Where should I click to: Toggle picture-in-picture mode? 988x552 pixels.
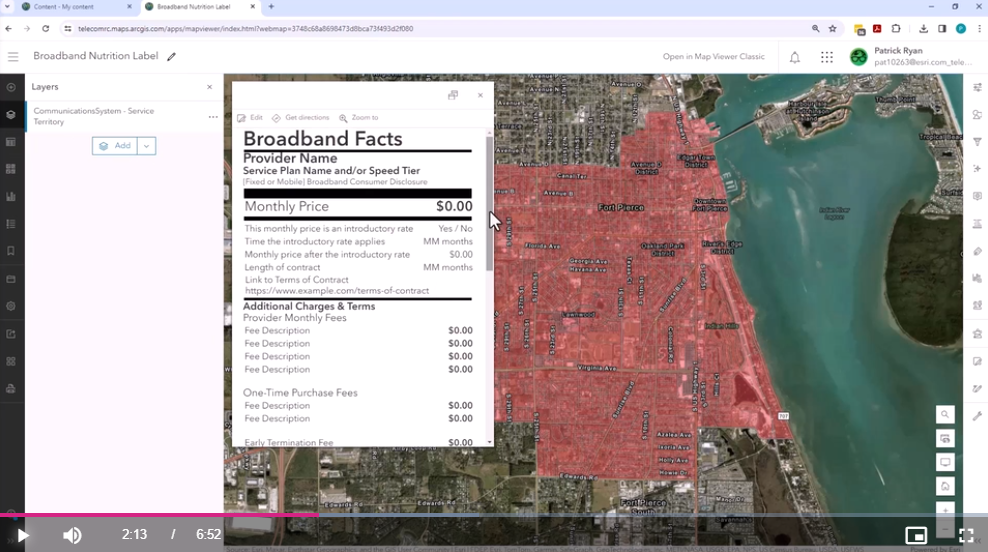click(916, 536)
